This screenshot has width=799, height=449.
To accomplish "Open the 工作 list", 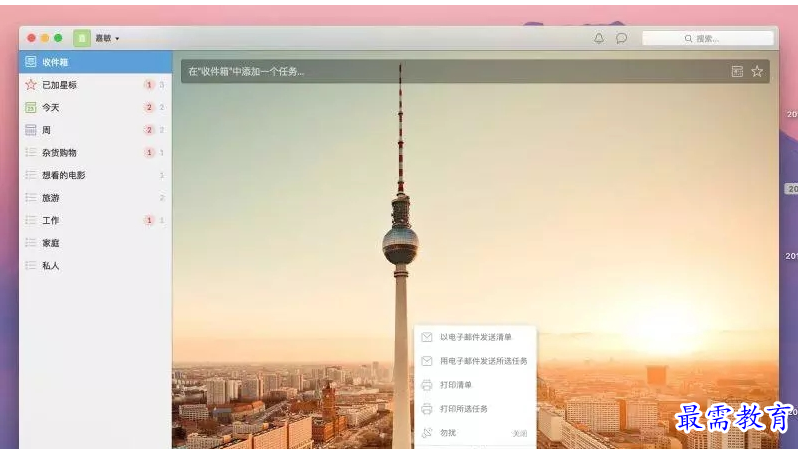I will 95,220.
